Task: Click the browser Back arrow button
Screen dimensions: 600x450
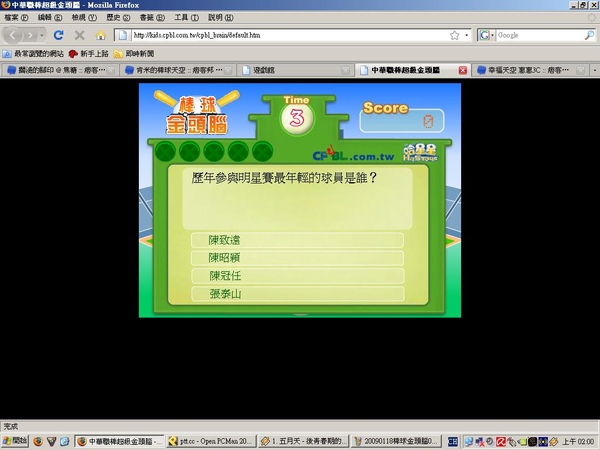Action: pyautogui.click(x=12, y=35)
